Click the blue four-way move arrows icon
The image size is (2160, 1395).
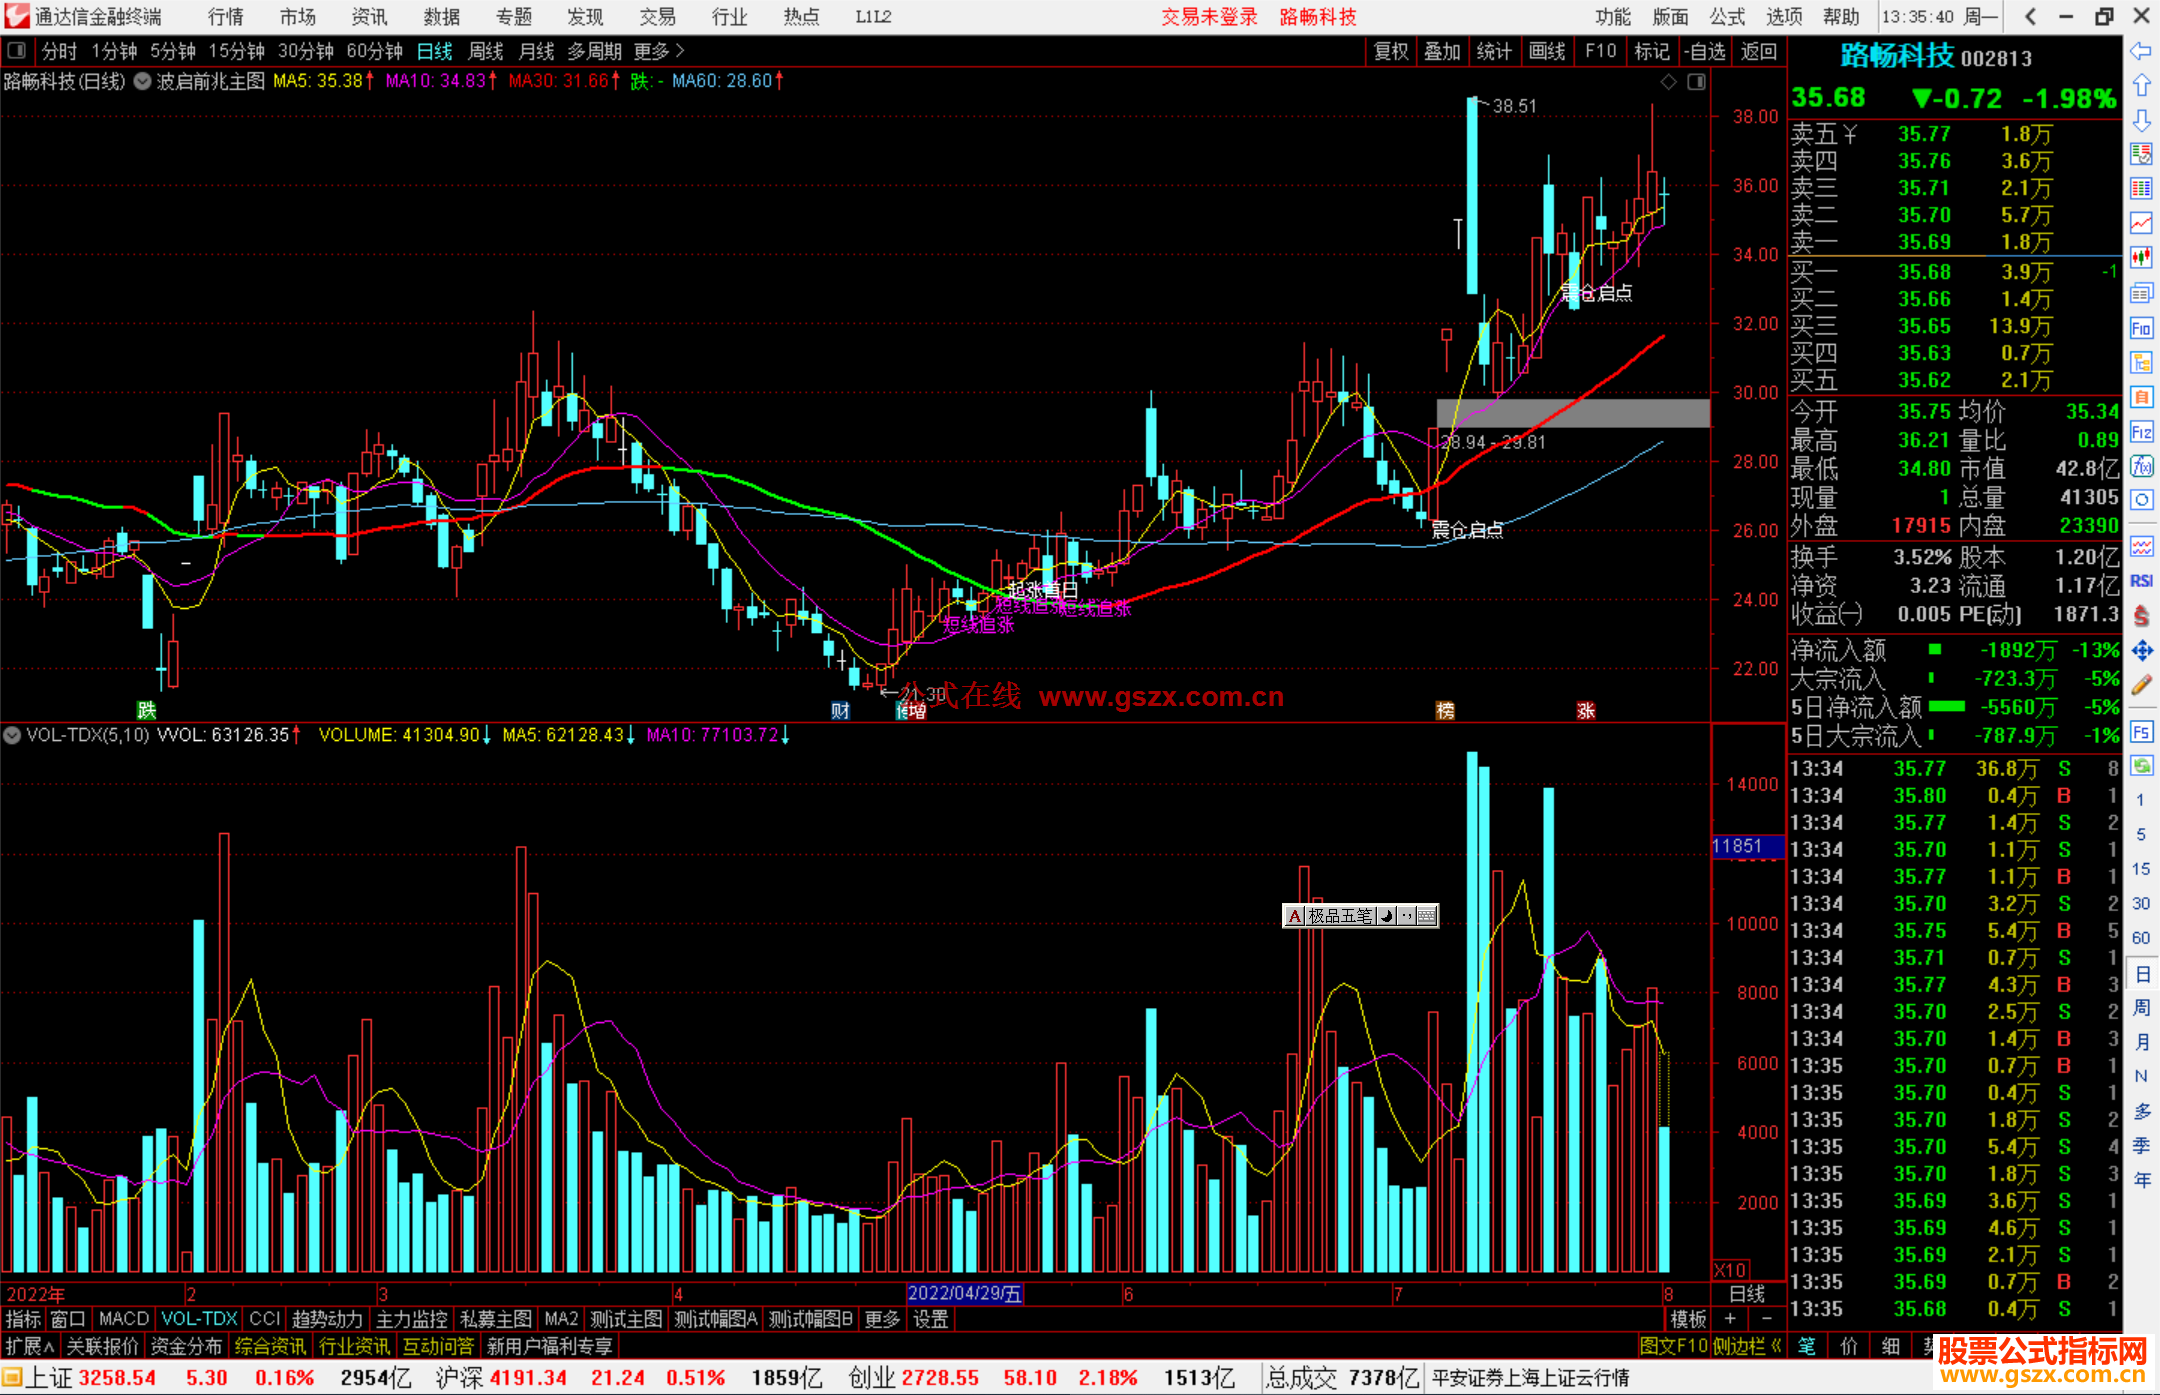click(x=2141, y=651)
